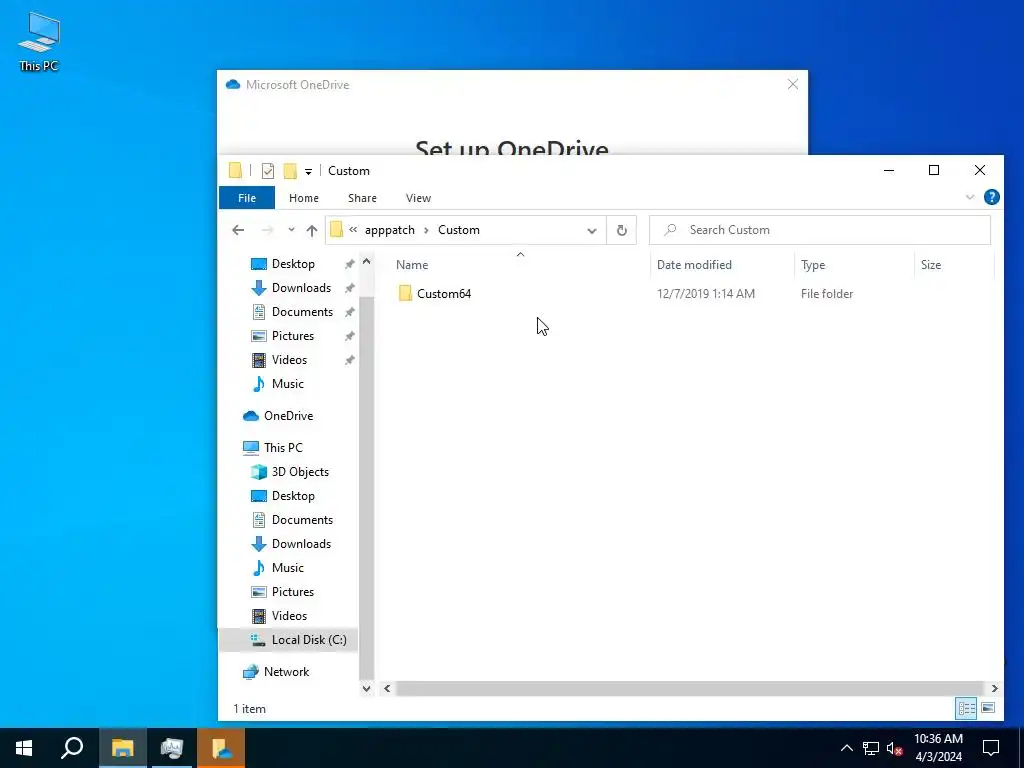Click the 12/7/2019 1:14 AM date cell
This screenshot has width=1024, height=768.
(705, 294)
